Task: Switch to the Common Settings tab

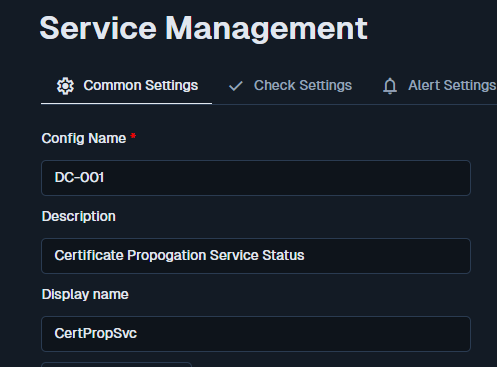Action: coord(126,86)
